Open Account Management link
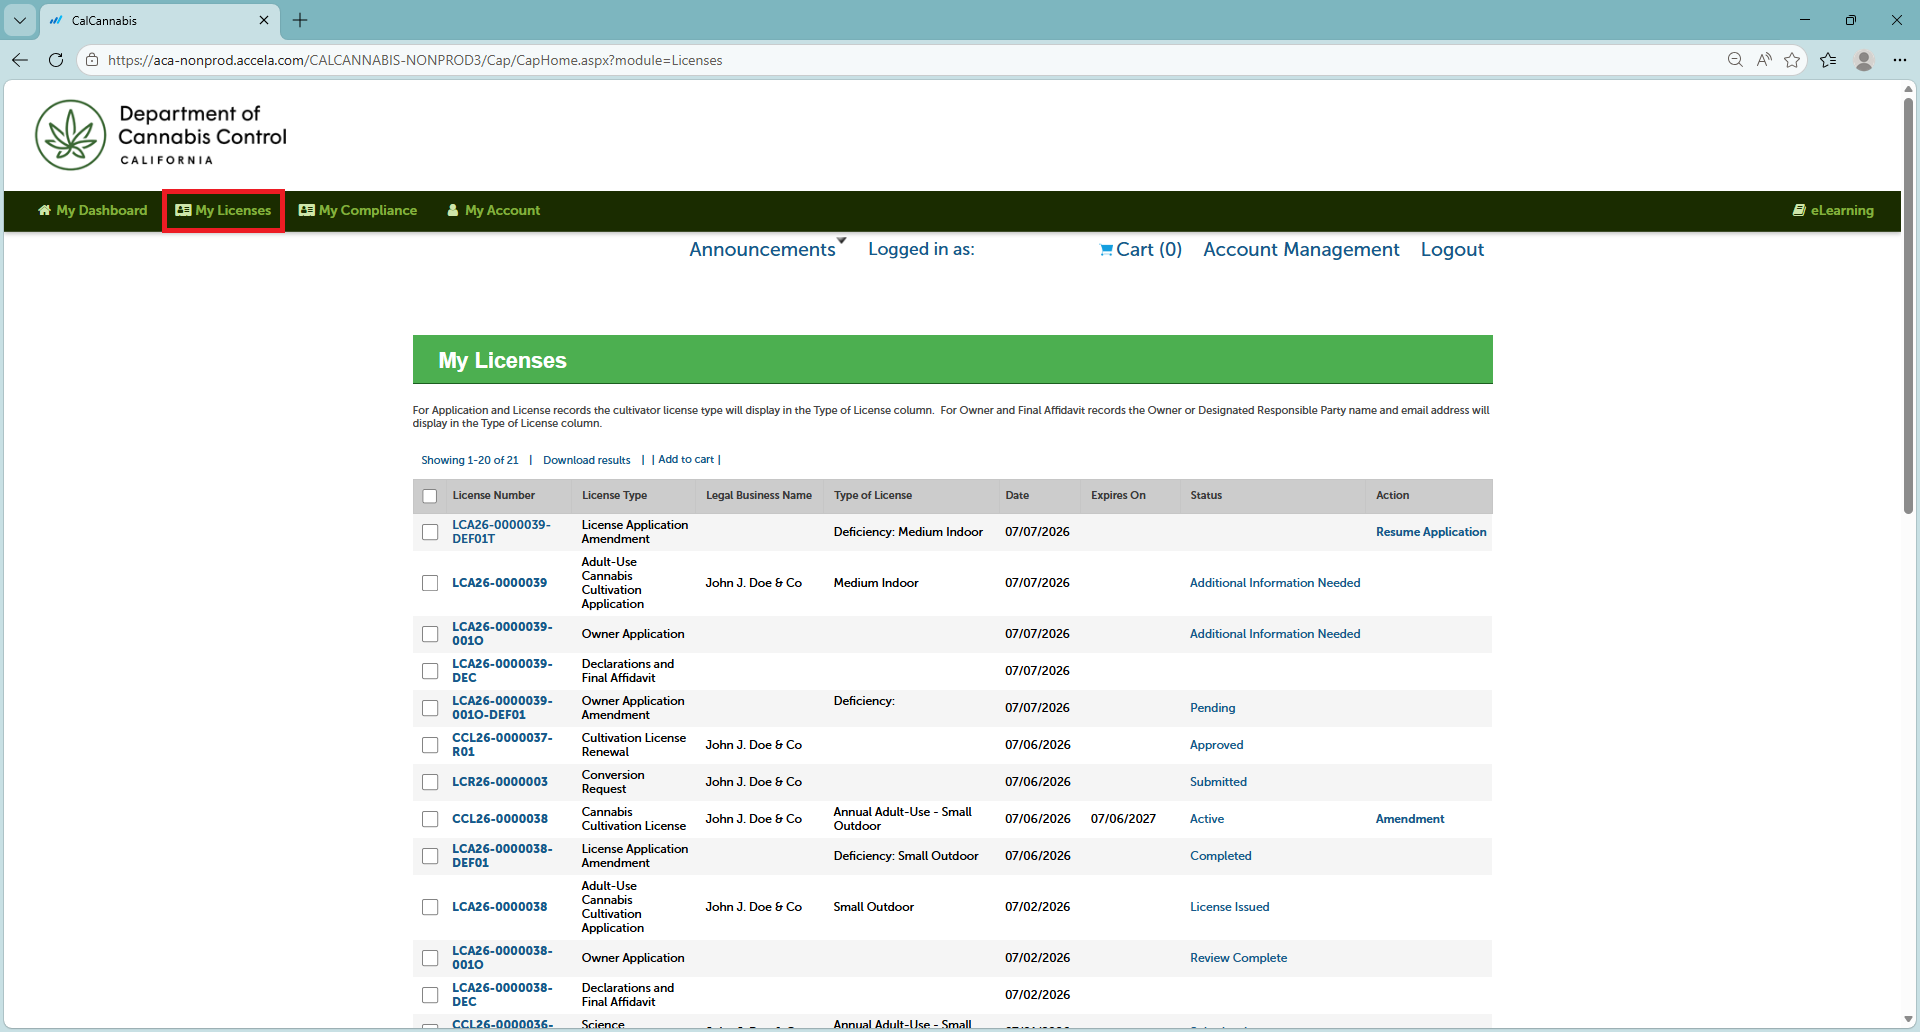Viewport: 1920px width, 1032px height. tap(1301, 249)
